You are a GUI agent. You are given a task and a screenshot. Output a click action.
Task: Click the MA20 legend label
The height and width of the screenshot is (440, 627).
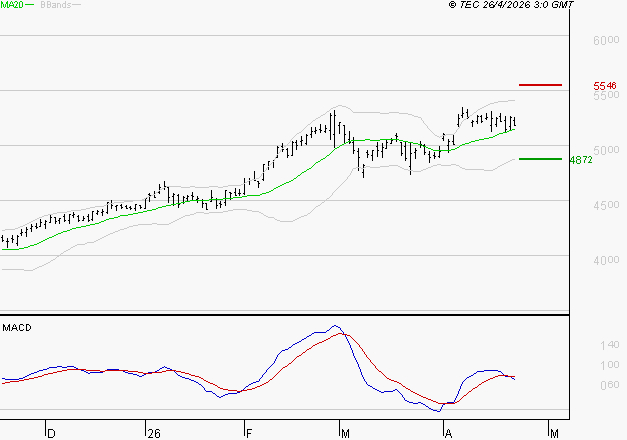coord(12,5)
